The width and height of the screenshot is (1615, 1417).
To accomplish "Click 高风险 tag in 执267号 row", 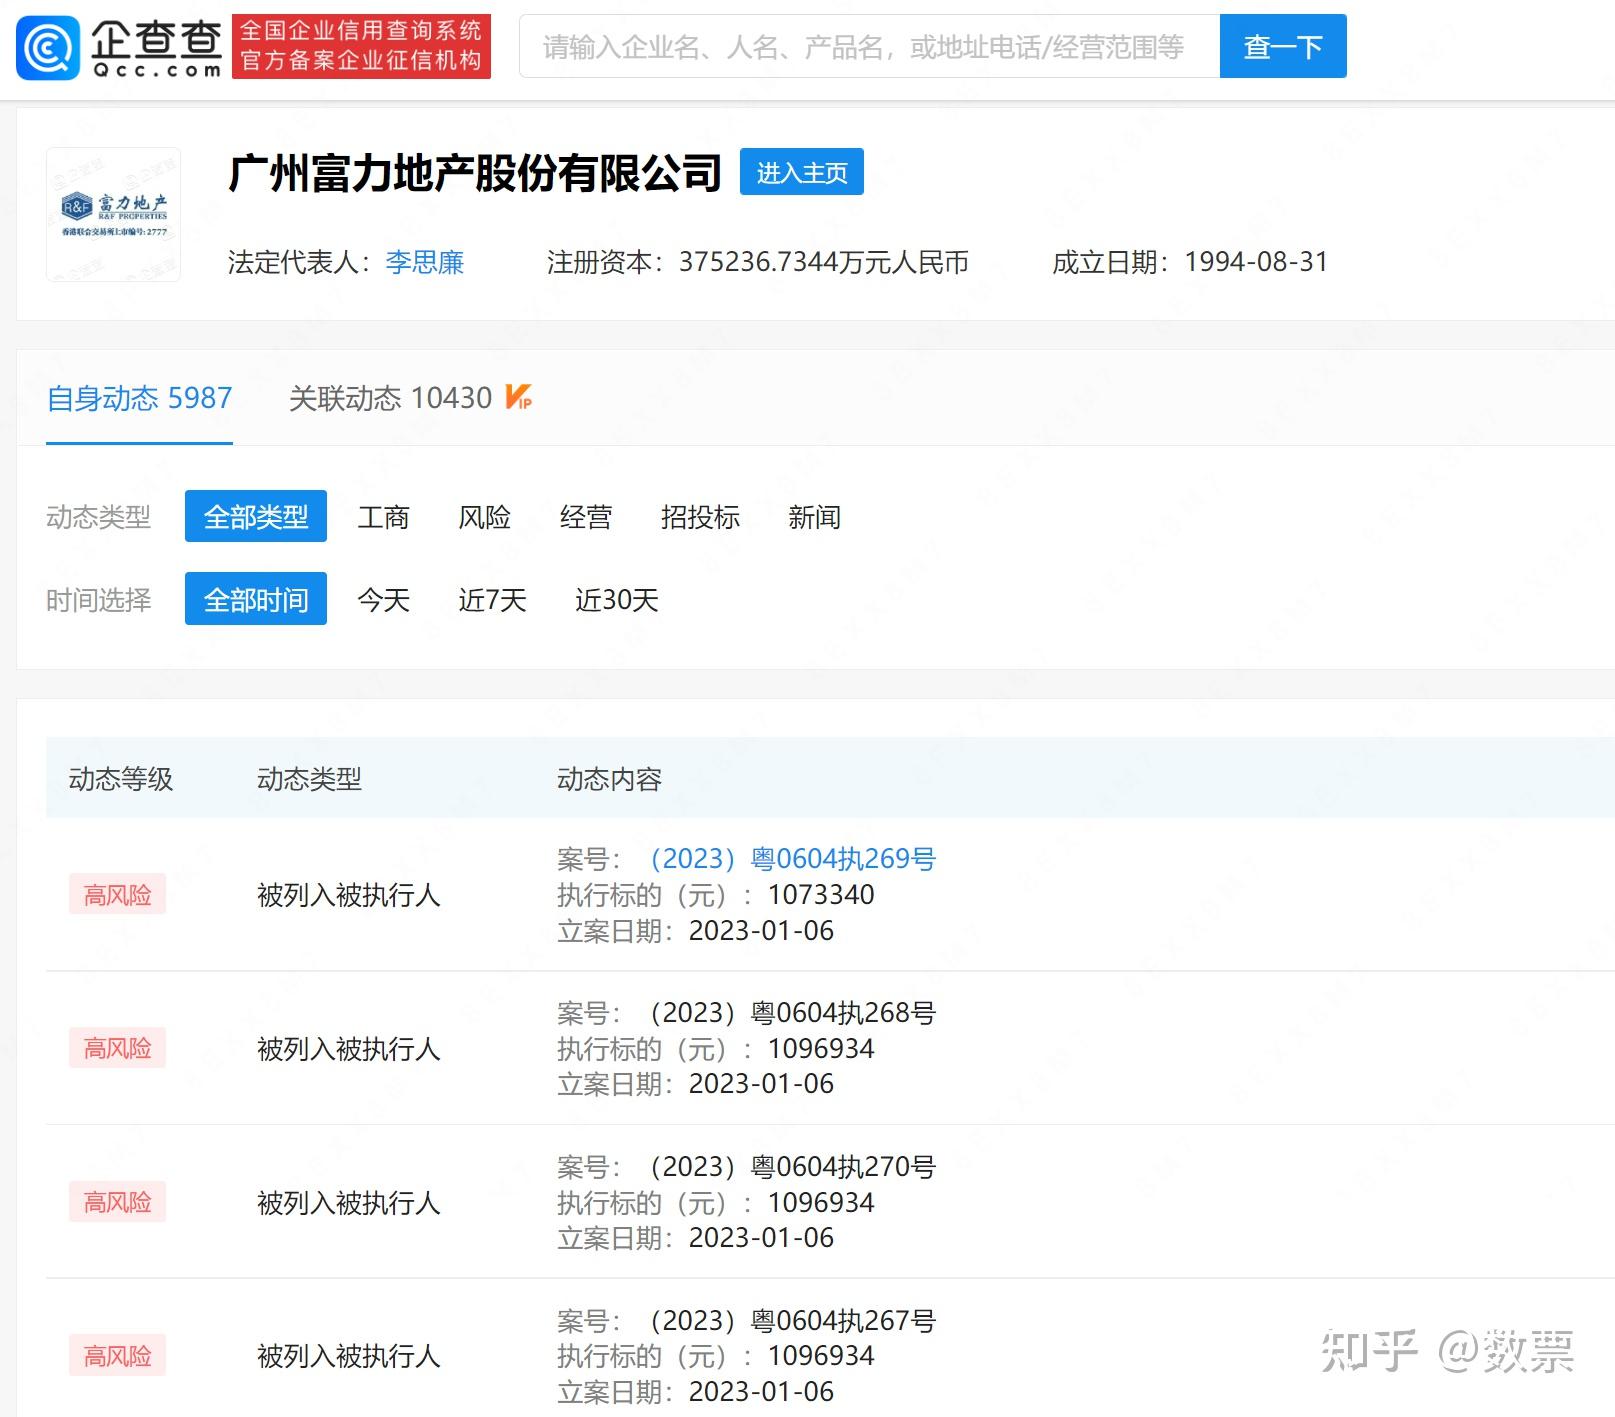I will pos(117,1356).
